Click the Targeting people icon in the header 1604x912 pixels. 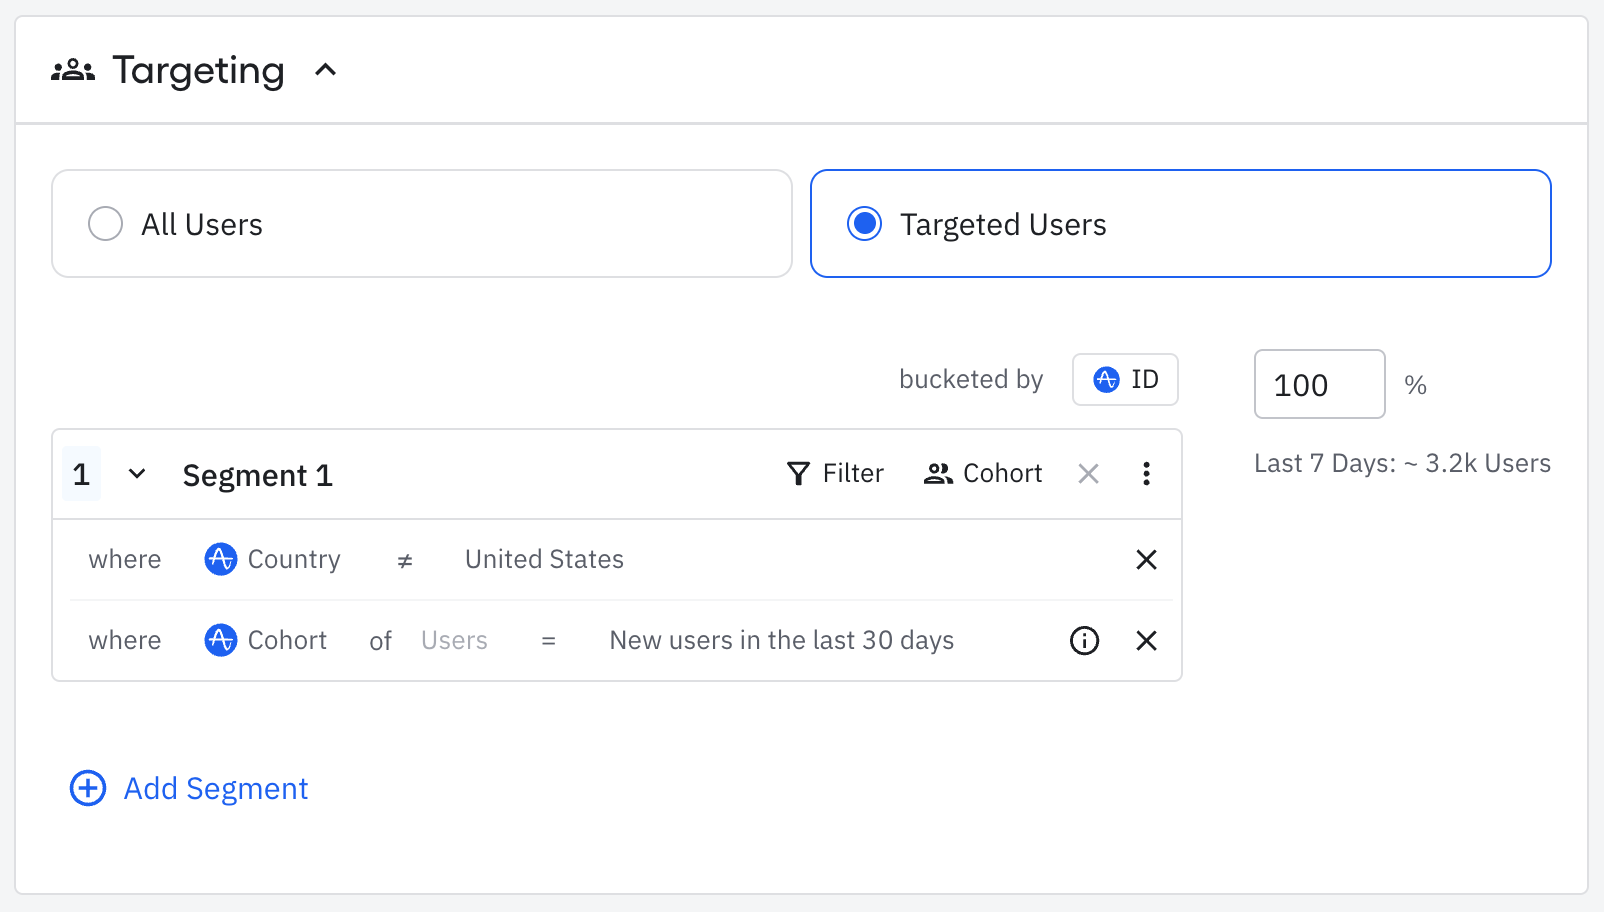click(74, 69)
